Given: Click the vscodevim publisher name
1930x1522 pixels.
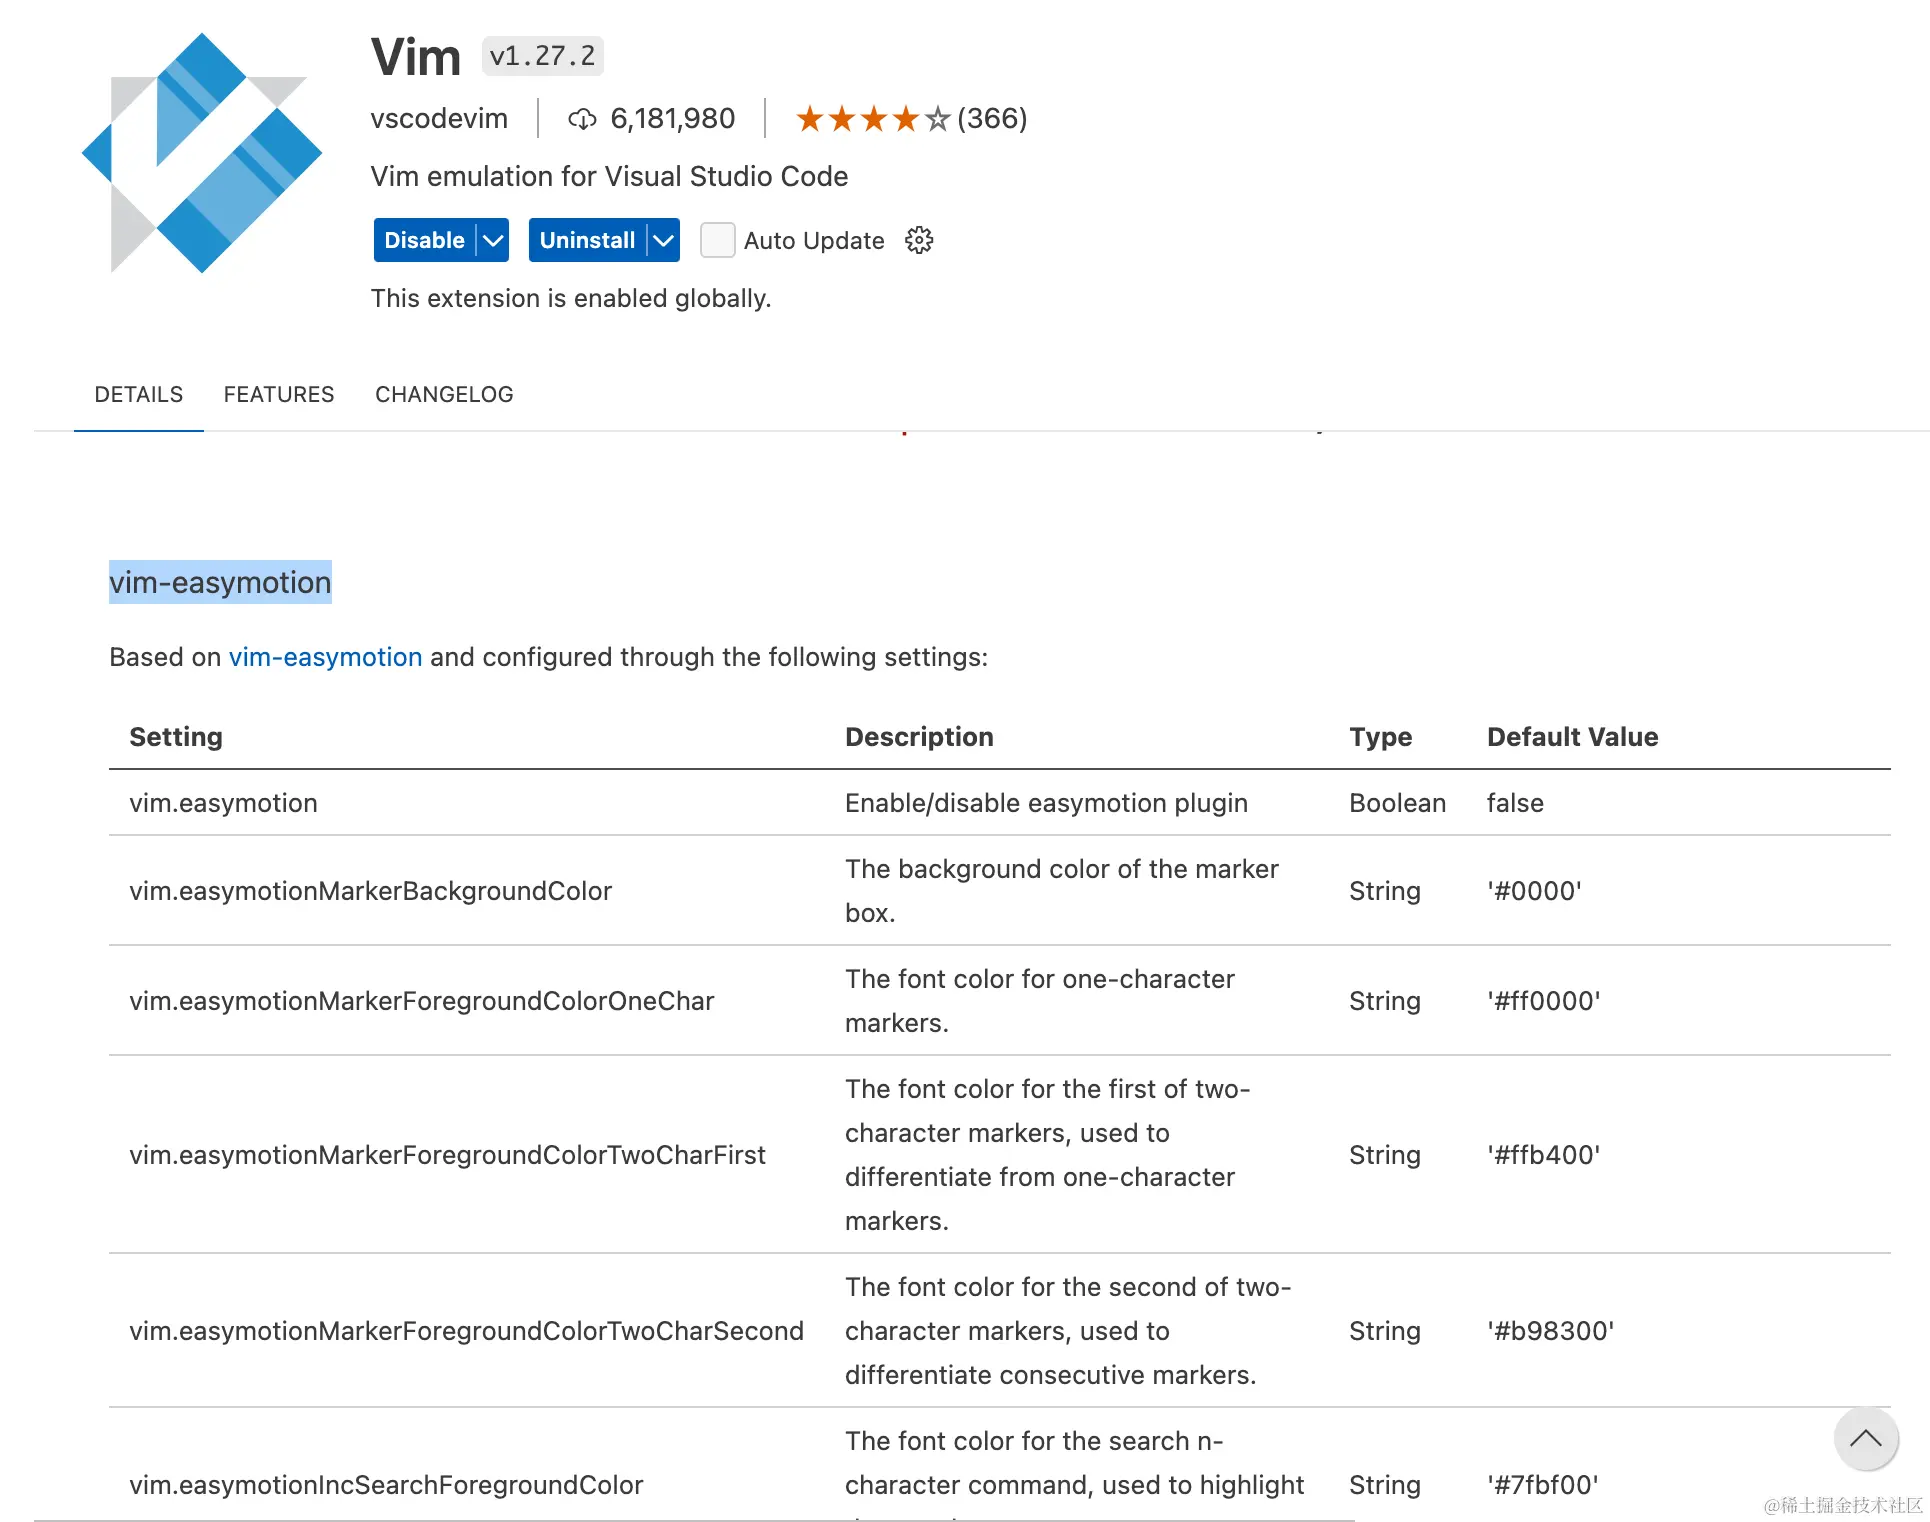Looking at the screenshot, I should pyautogui.click(x=439, y=119).
